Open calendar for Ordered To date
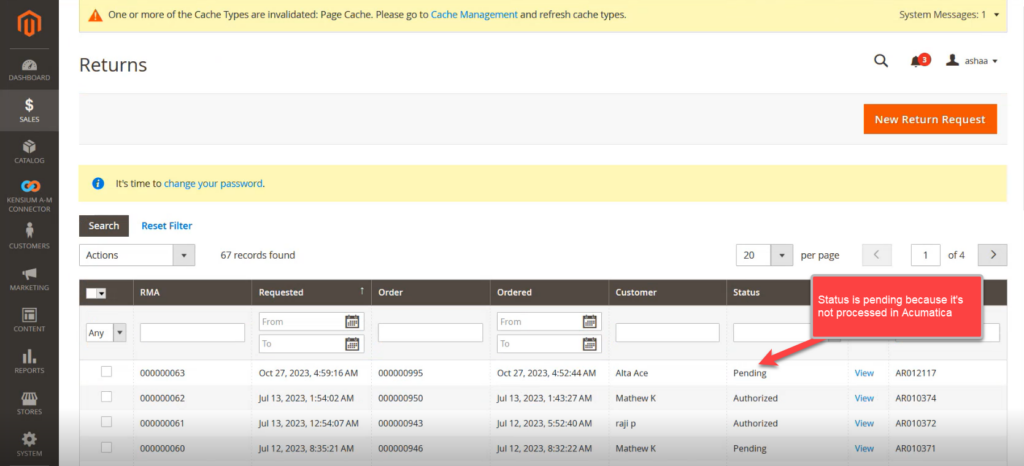 [590, 344]
